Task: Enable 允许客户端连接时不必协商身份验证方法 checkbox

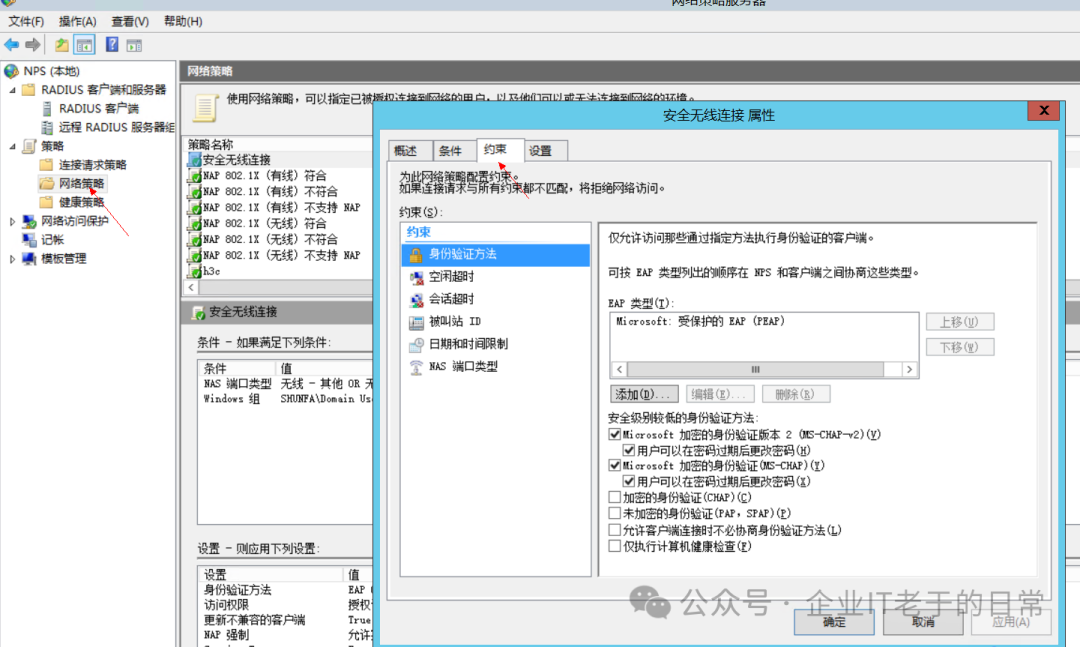Action: (x=614, y=530)
